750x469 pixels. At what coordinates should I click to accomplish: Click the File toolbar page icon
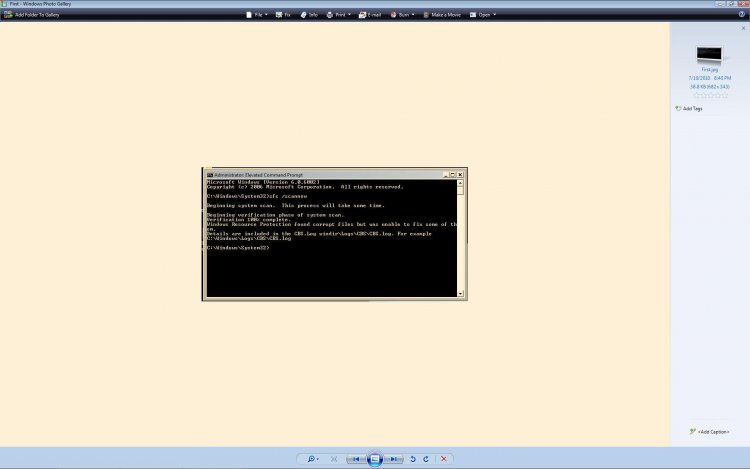click(249, 15)
